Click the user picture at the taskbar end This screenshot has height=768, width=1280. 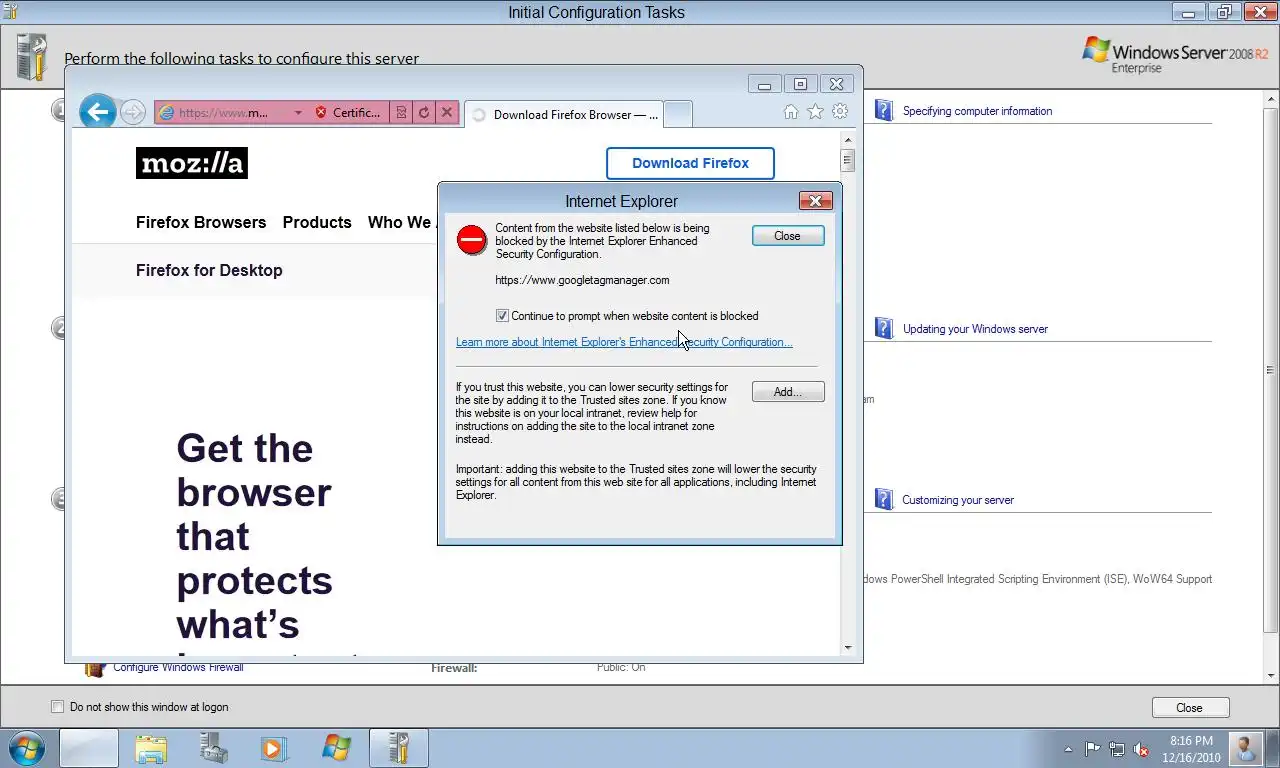[x=1245, y=749]
